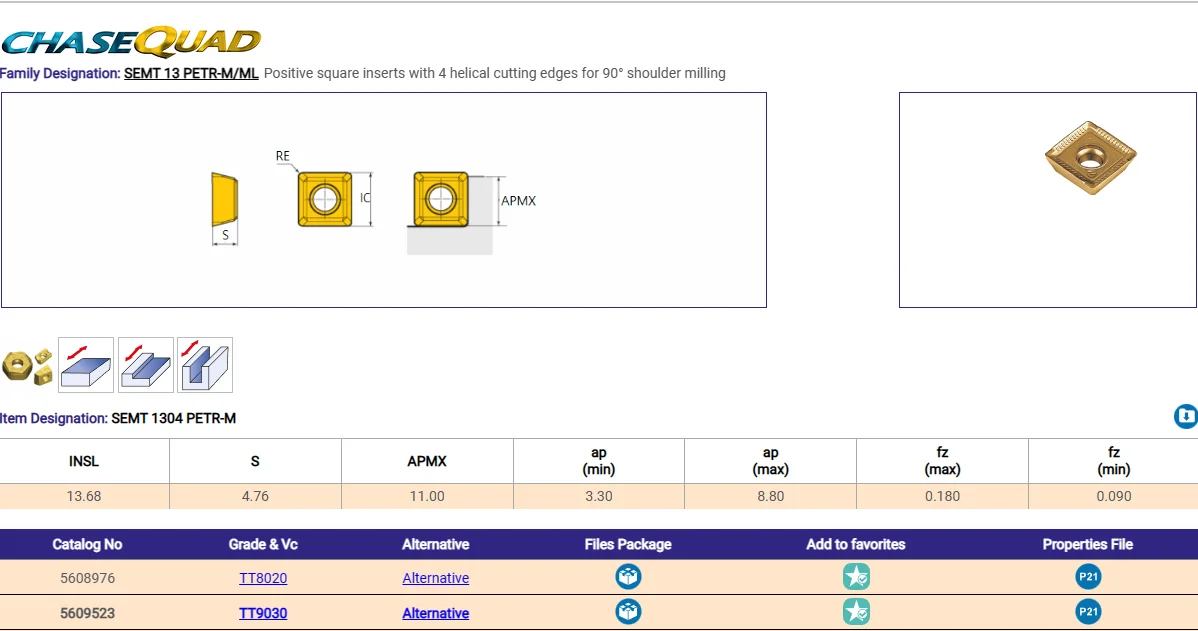Select the slot milling application icon
1198x631 pixels.
(x=205, y=365)
